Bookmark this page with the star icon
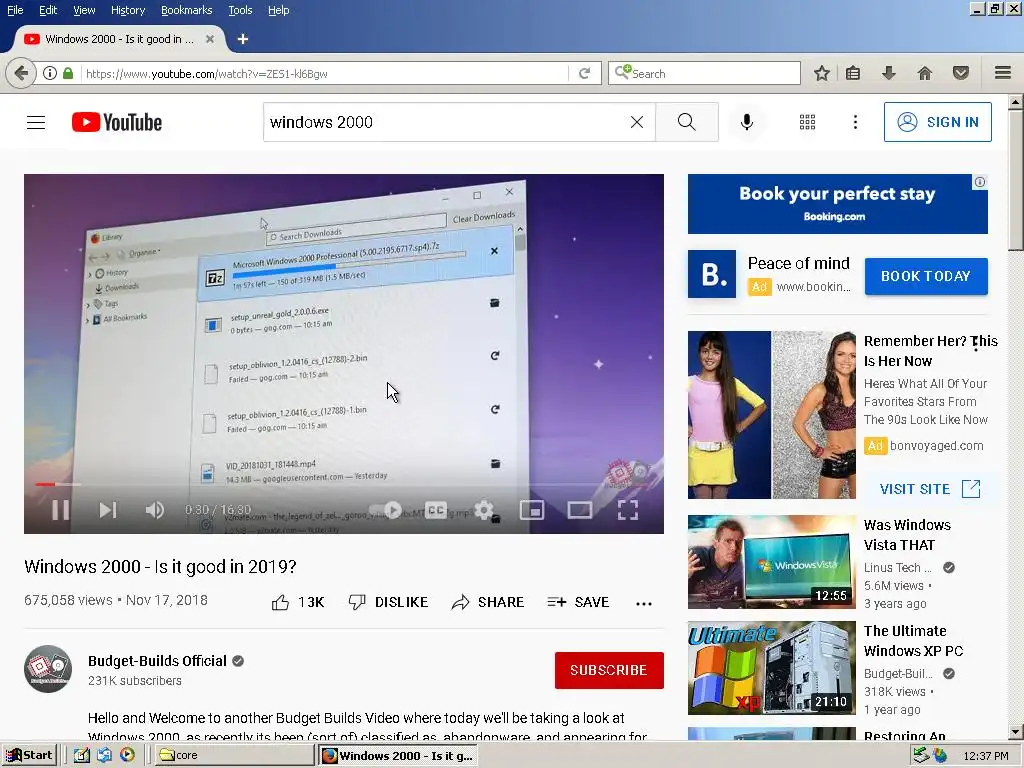The width and height of the screenshot is (1024, 768). click(822, 73)
